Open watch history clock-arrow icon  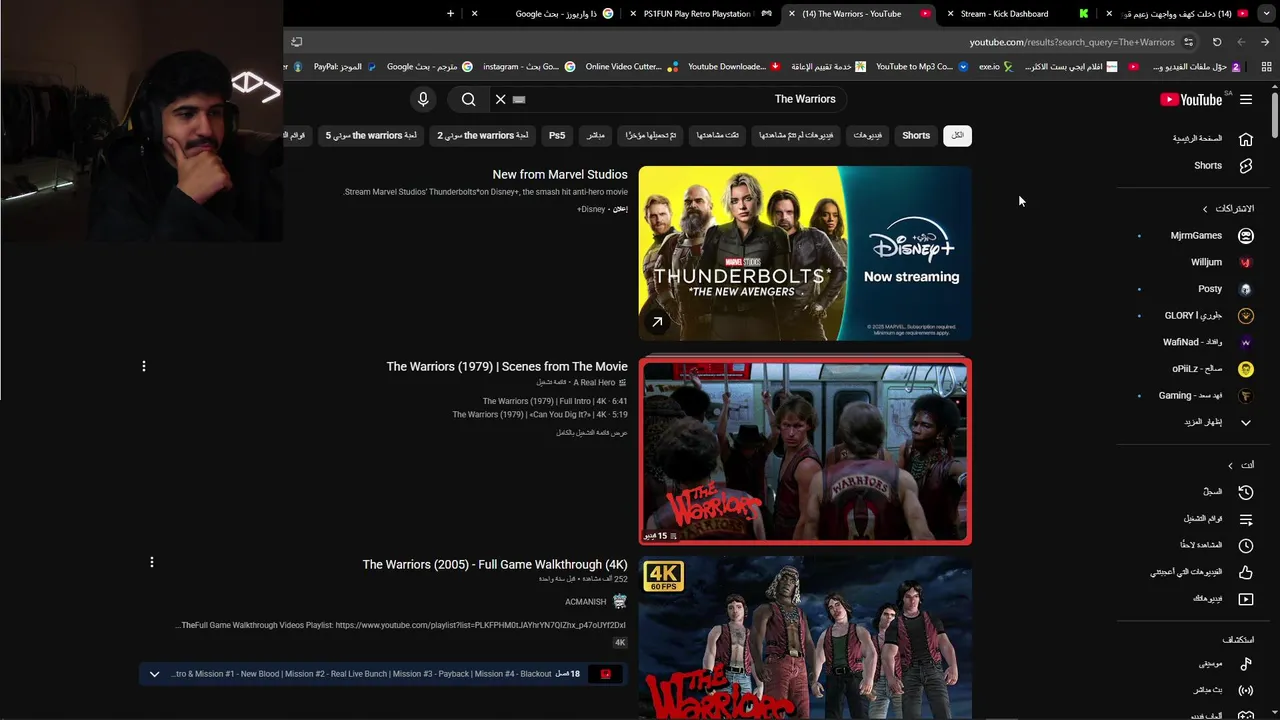1246,492
